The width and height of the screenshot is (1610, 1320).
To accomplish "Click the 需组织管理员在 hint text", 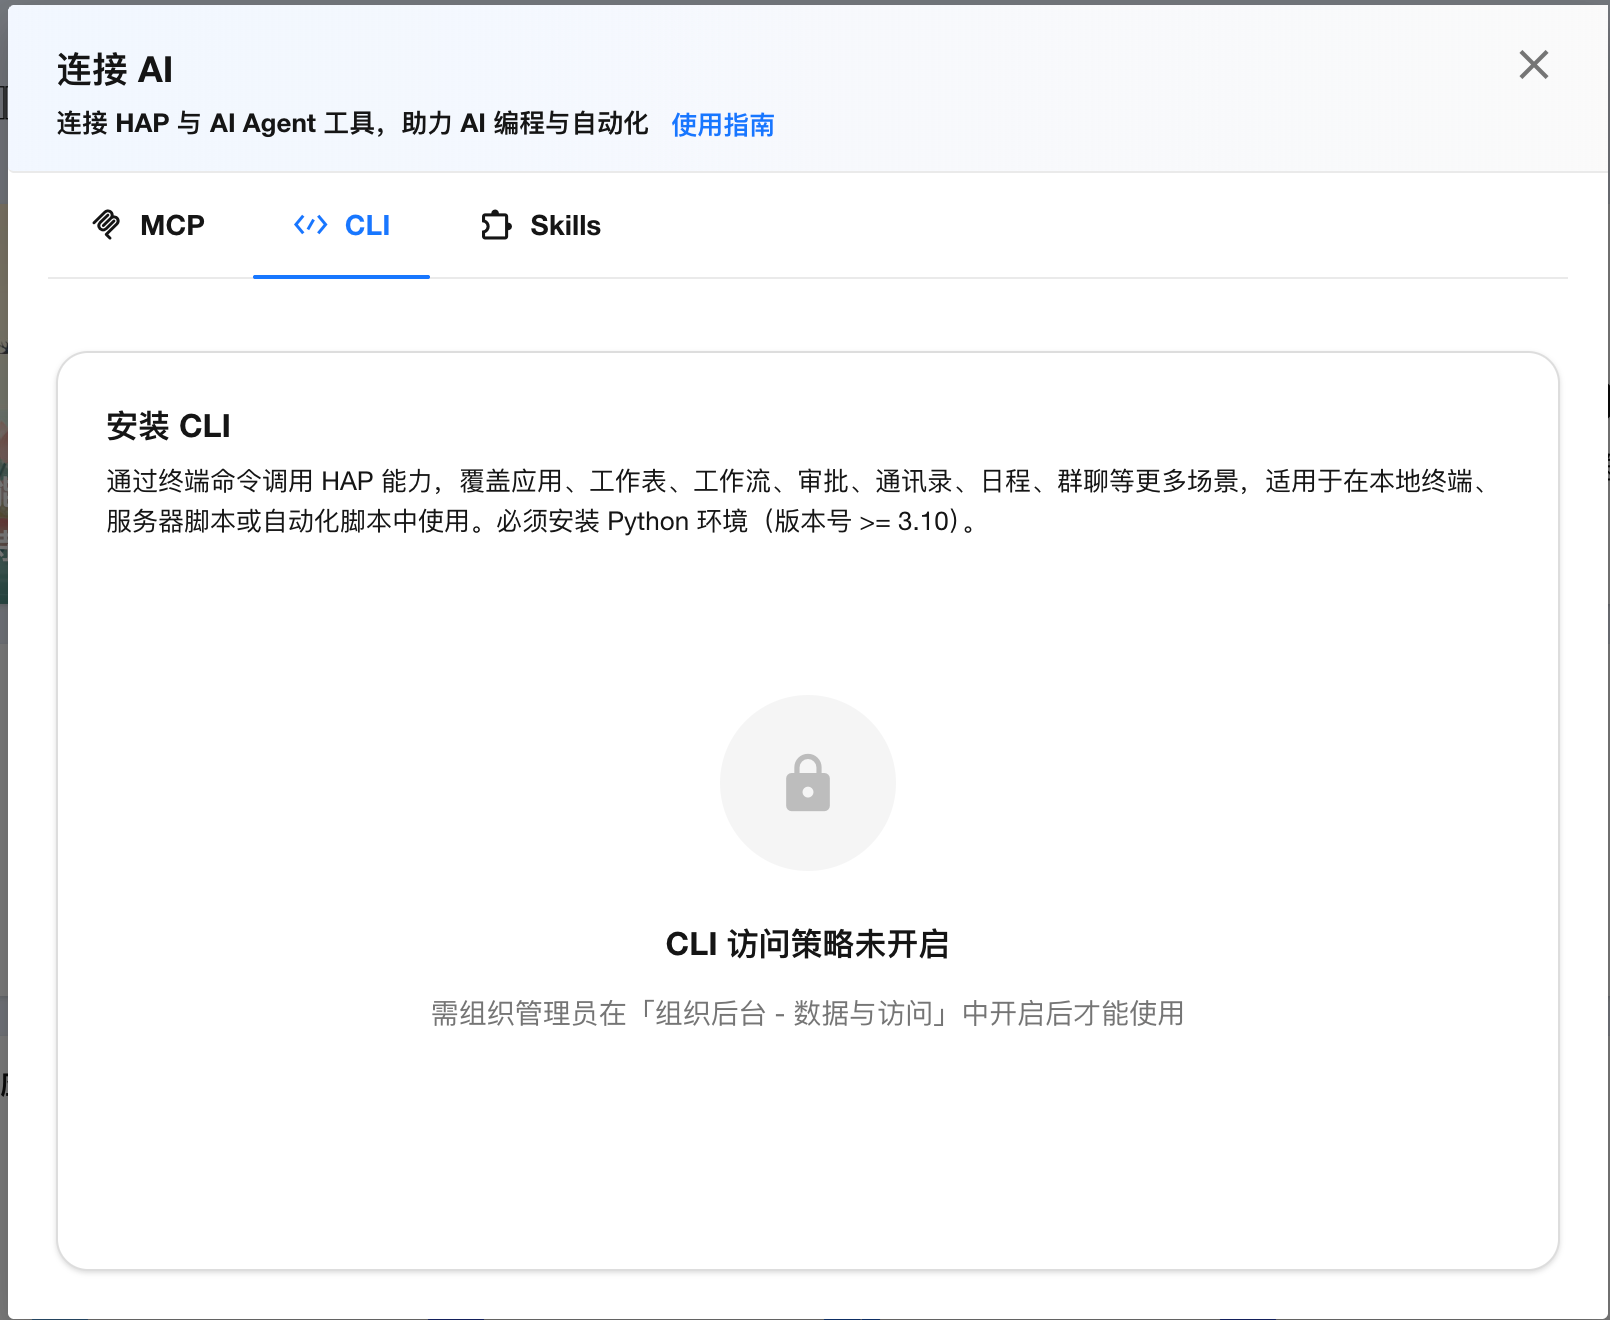I will coord(807,1013).
